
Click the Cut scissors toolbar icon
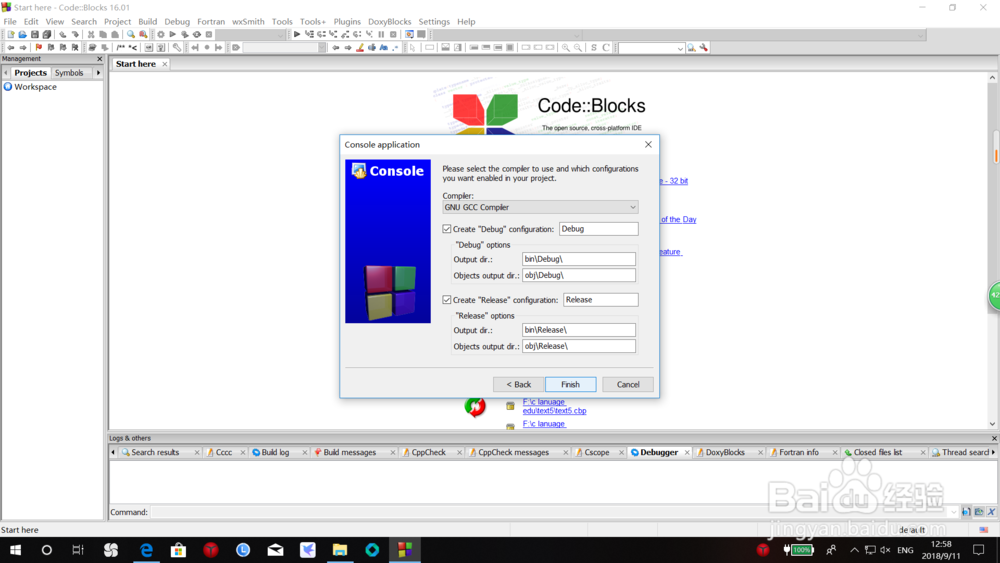[x=91, y=34]
